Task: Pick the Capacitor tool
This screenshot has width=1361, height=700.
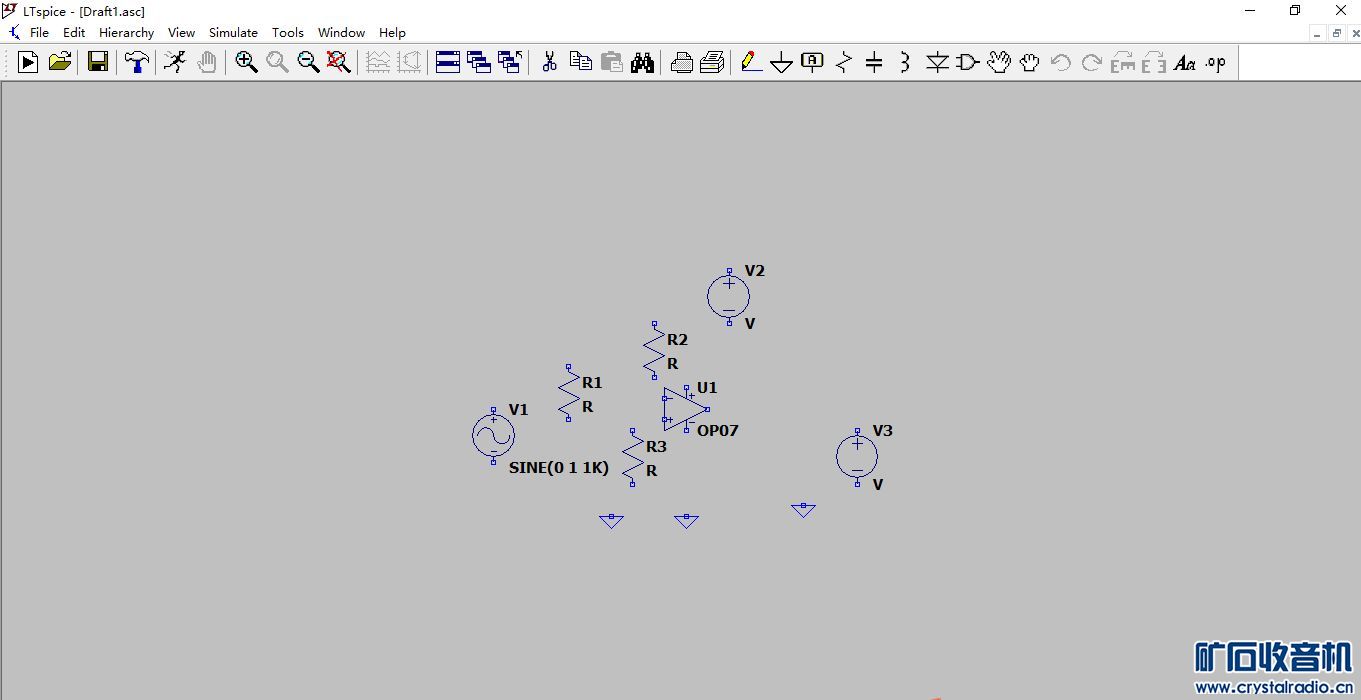Action: 874,62
